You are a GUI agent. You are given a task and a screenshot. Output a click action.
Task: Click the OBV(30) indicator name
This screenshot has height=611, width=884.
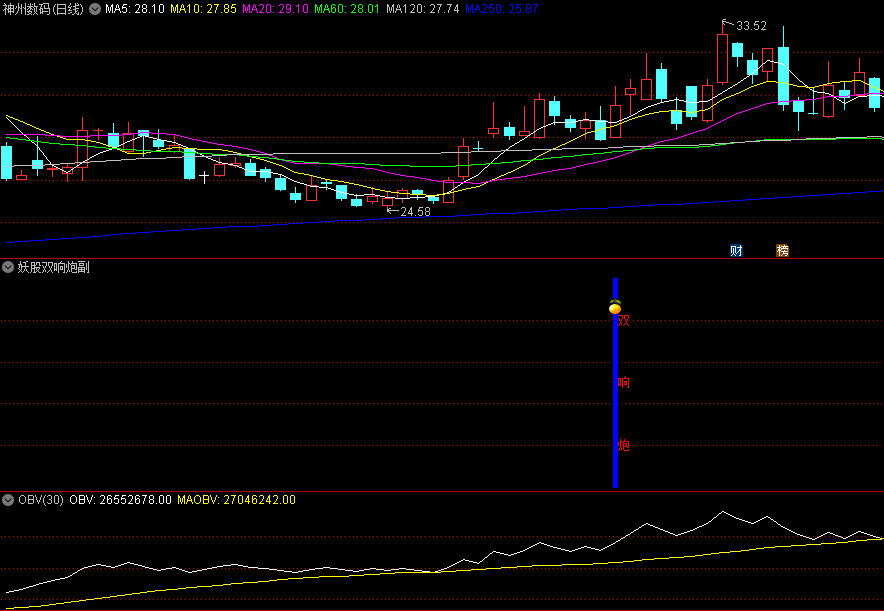point(41,500)
